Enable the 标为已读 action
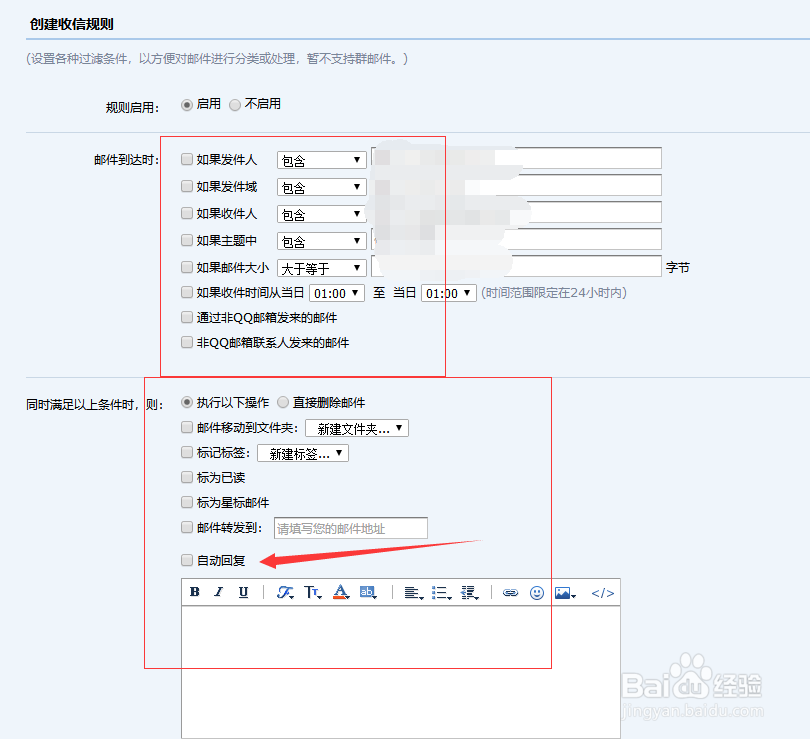The width and height of the screenshot is (810, 739). [x=186, y=477]
